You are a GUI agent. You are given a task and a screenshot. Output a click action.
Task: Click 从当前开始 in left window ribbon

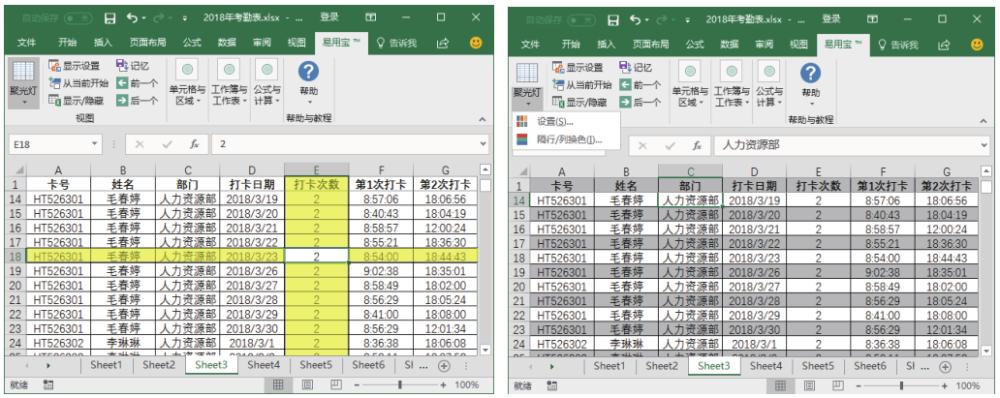tap(78, 83)
